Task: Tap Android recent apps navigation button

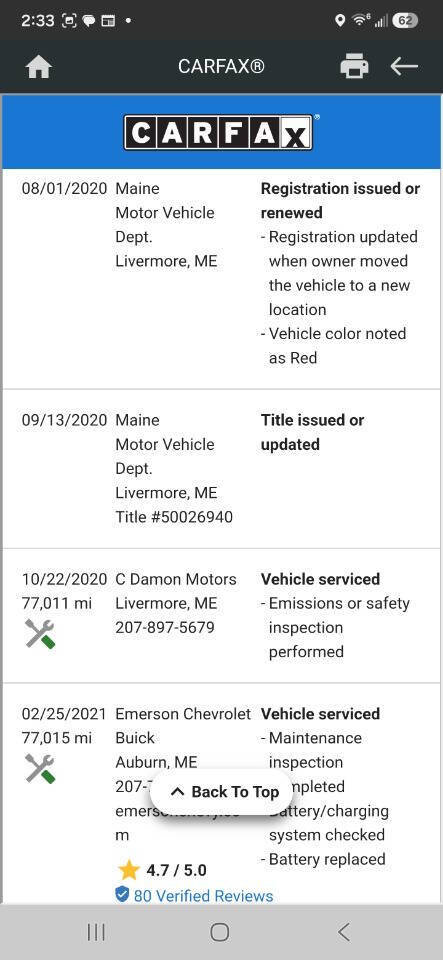Action: tap(96, 932)
